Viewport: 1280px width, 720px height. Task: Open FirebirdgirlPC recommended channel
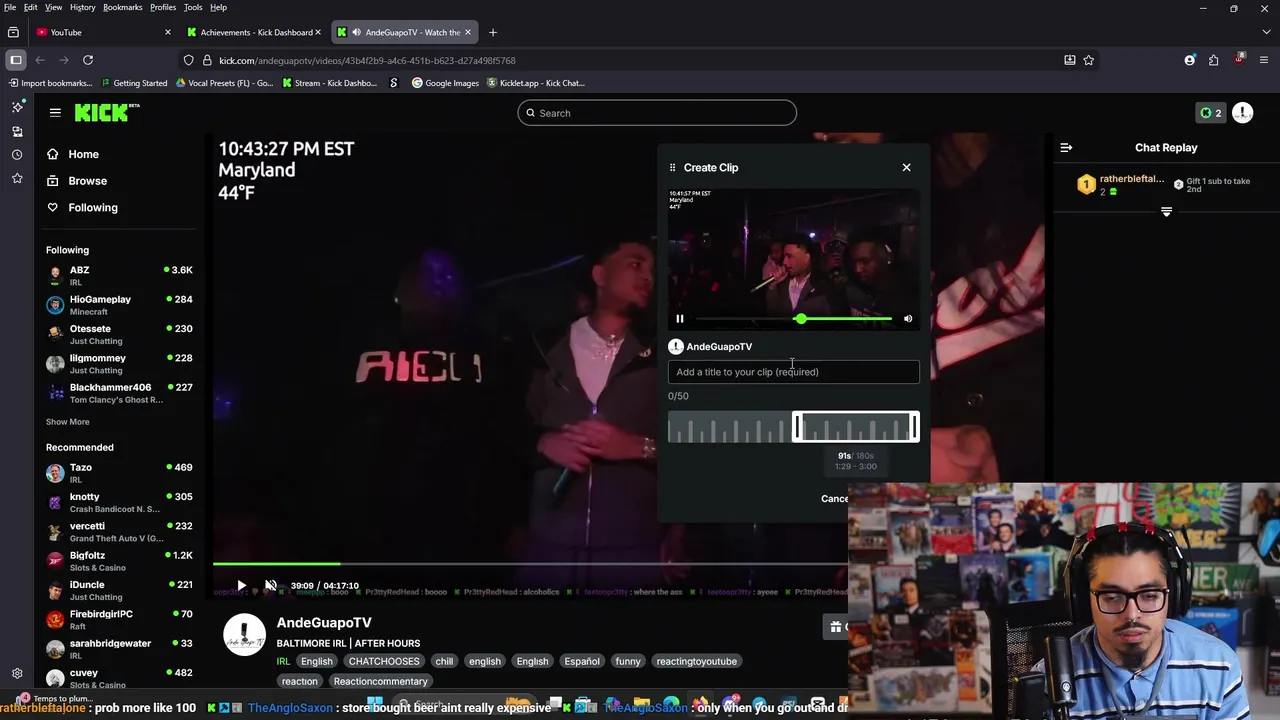tap(119, 619)
